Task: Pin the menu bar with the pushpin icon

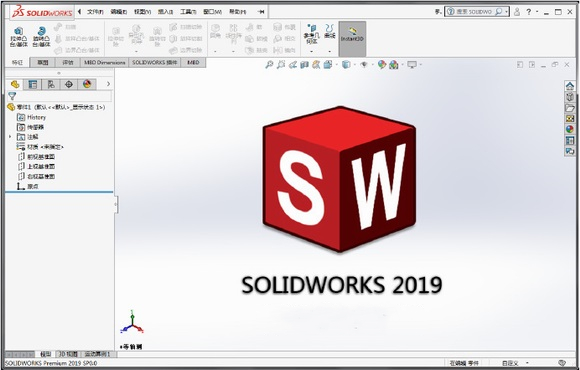Action: [x=261, y=12]
